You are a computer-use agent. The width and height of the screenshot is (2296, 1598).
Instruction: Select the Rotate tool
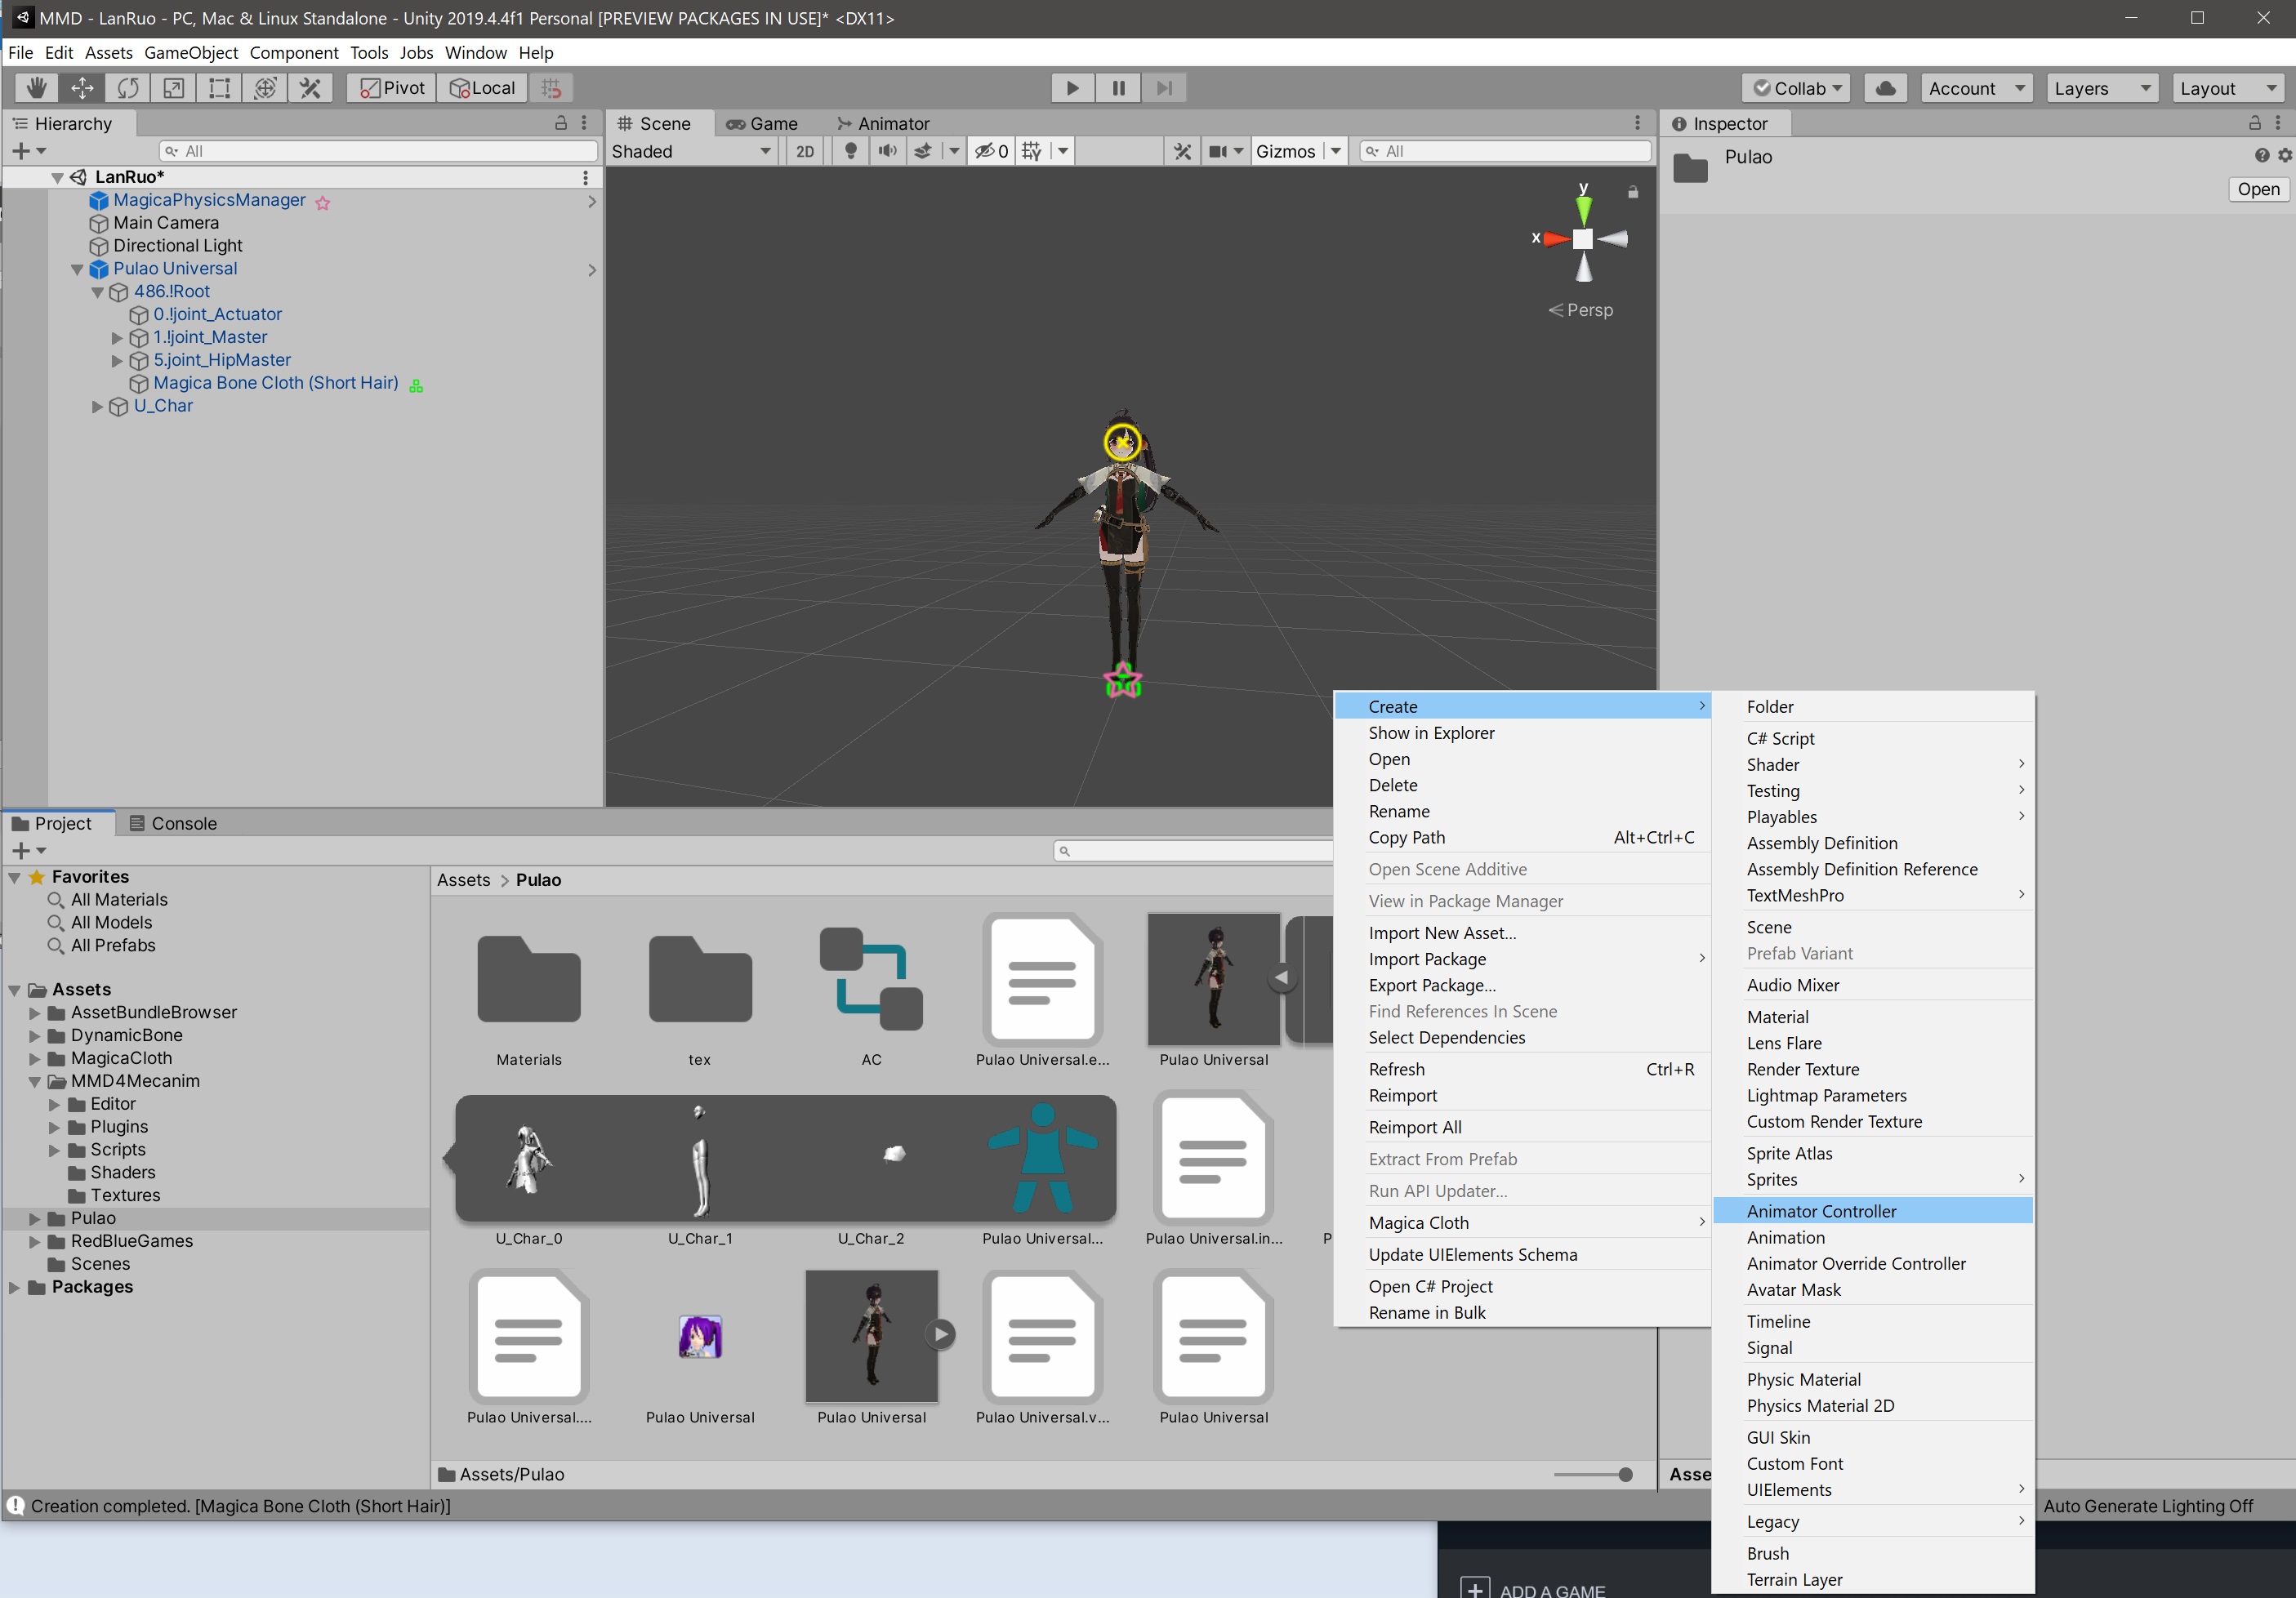tap(128, 88)
